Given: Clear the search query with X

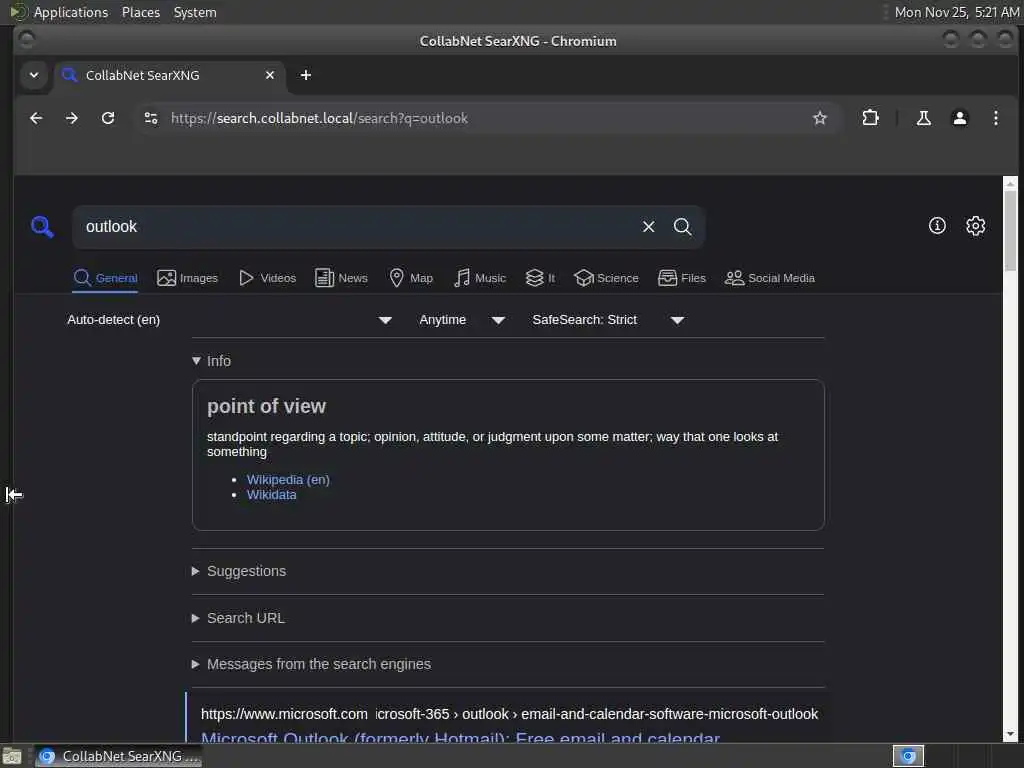Looking at the screenshot, I should (x=648, y=227).
